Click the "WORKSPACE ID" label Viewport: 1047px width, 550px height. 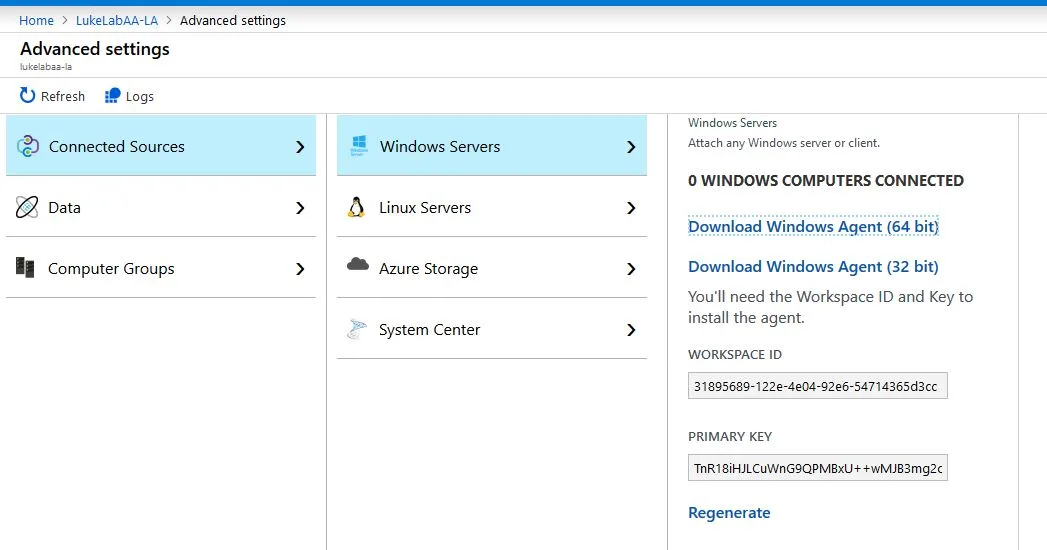pyautogui.click(x=735, y=354)
